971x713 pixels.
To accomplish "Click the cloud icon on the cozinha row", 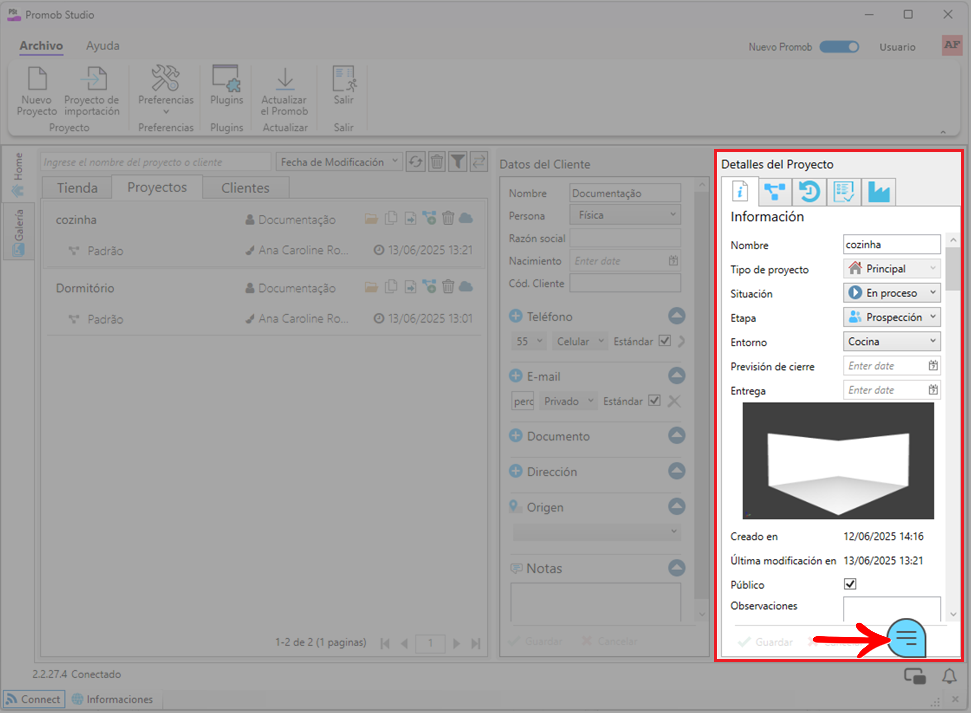I will point(466,218).
